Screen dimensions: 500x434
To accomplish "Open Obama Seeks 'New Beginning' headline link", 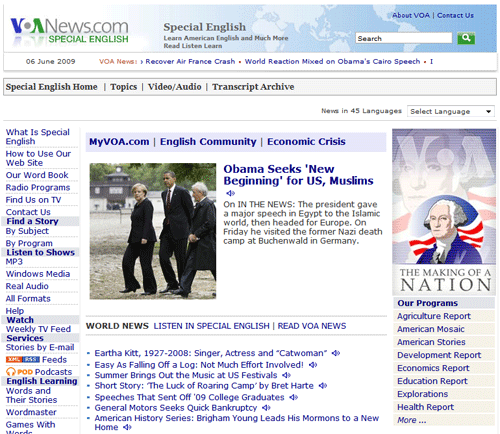I will [x=298, y=175].
